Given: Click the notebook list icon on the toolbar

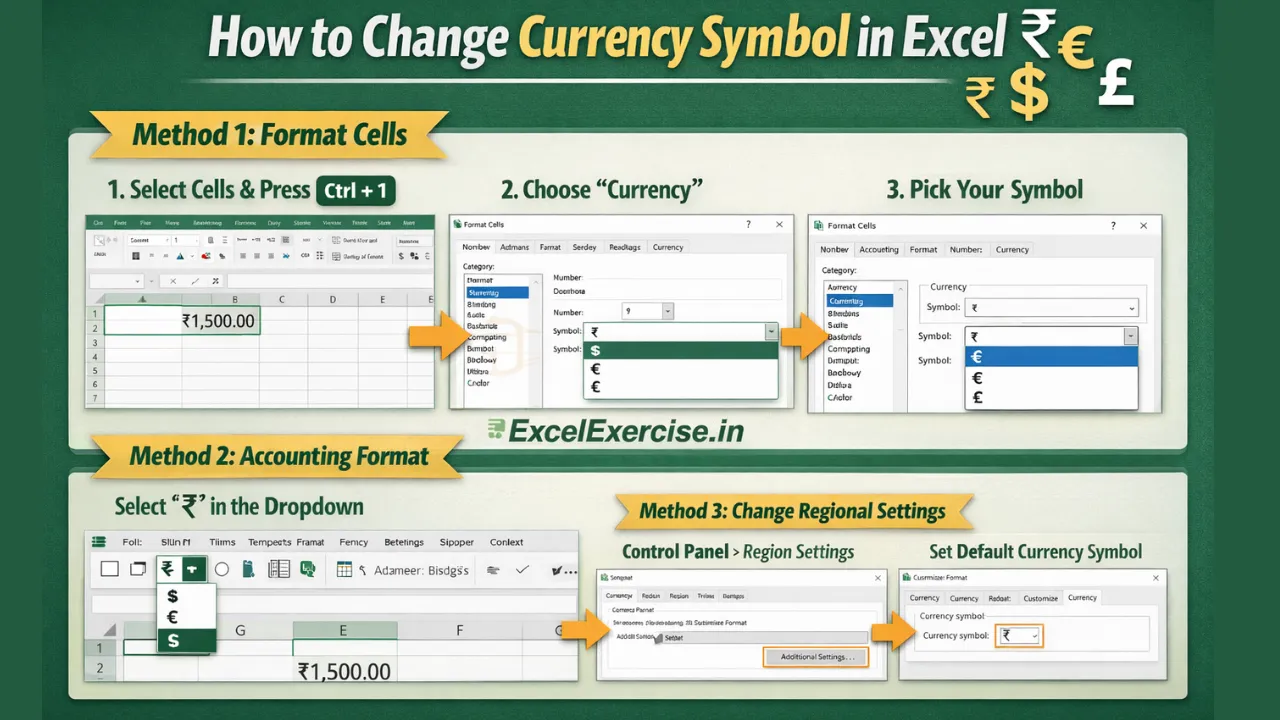Looking at the screenshot, I should click(x=278, y=569).
